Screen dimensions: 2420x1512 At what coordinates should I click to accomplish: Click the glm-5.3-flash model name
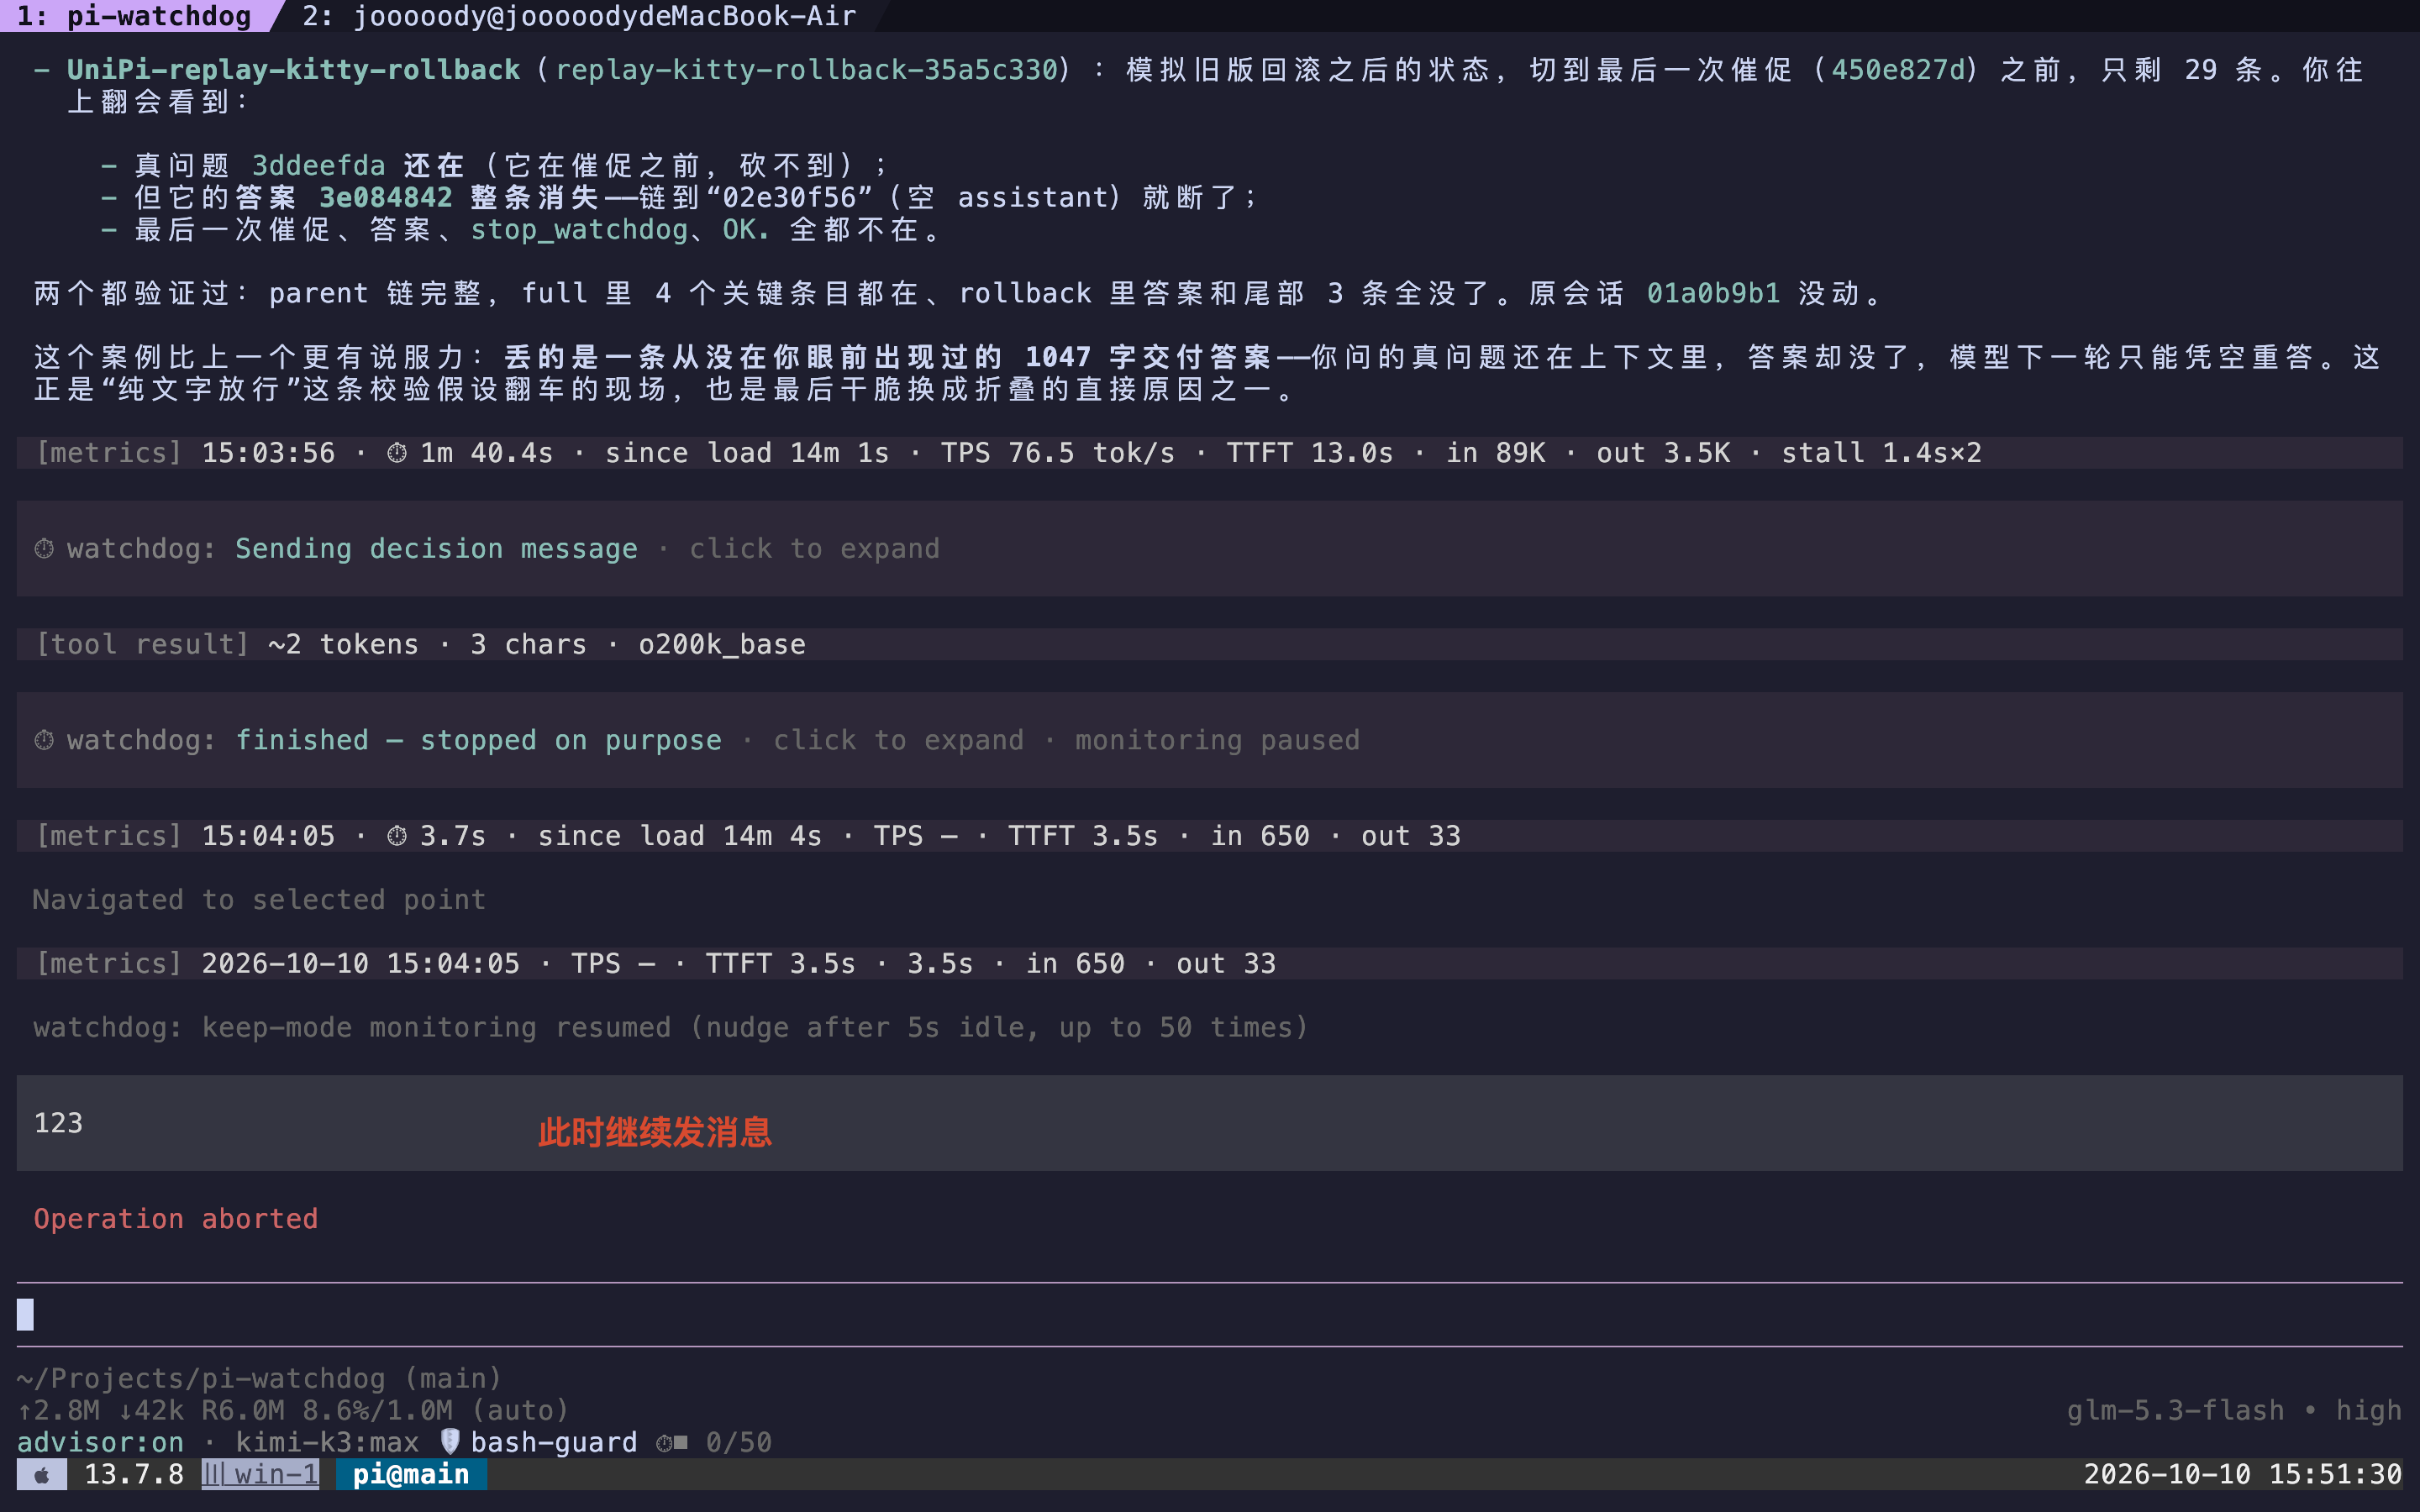[x=2175, y=1410]
